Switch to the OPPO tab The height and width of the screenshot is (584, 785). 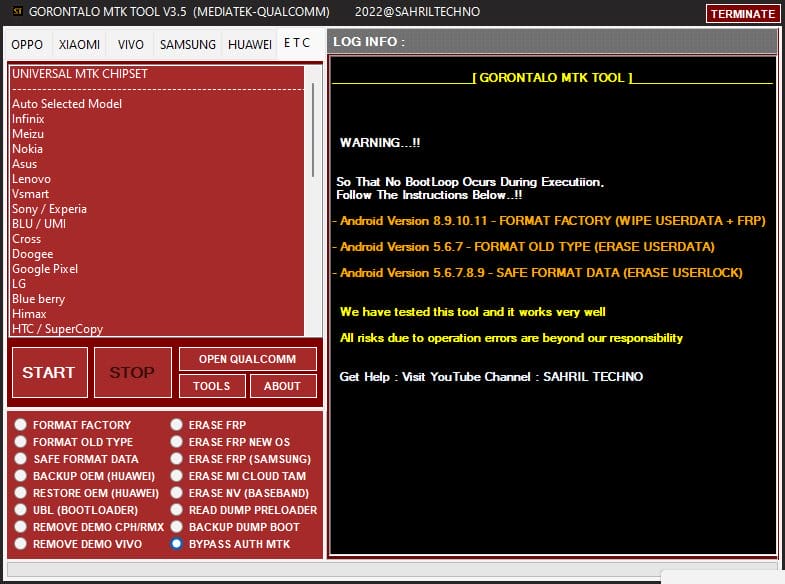(27, 45)
